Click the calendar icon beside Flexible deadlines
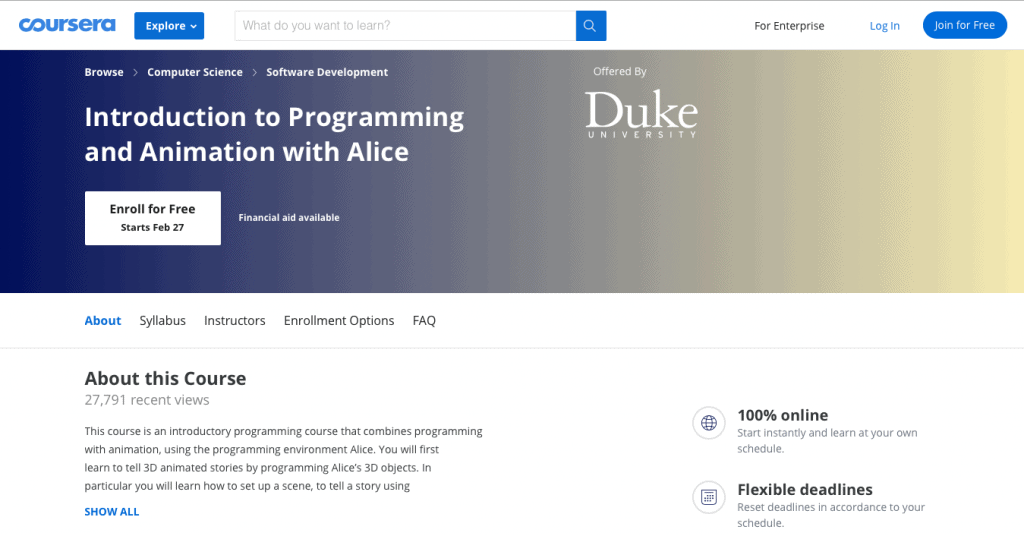Screen dimensions: 1024x536 [709, 497]
